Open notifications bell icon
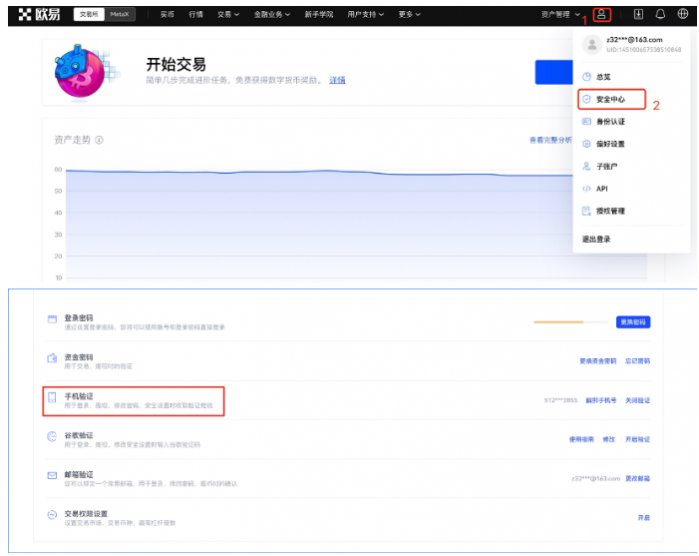Image resolution: width=699 pixels, height=556 pixels. tap(660, 15)
